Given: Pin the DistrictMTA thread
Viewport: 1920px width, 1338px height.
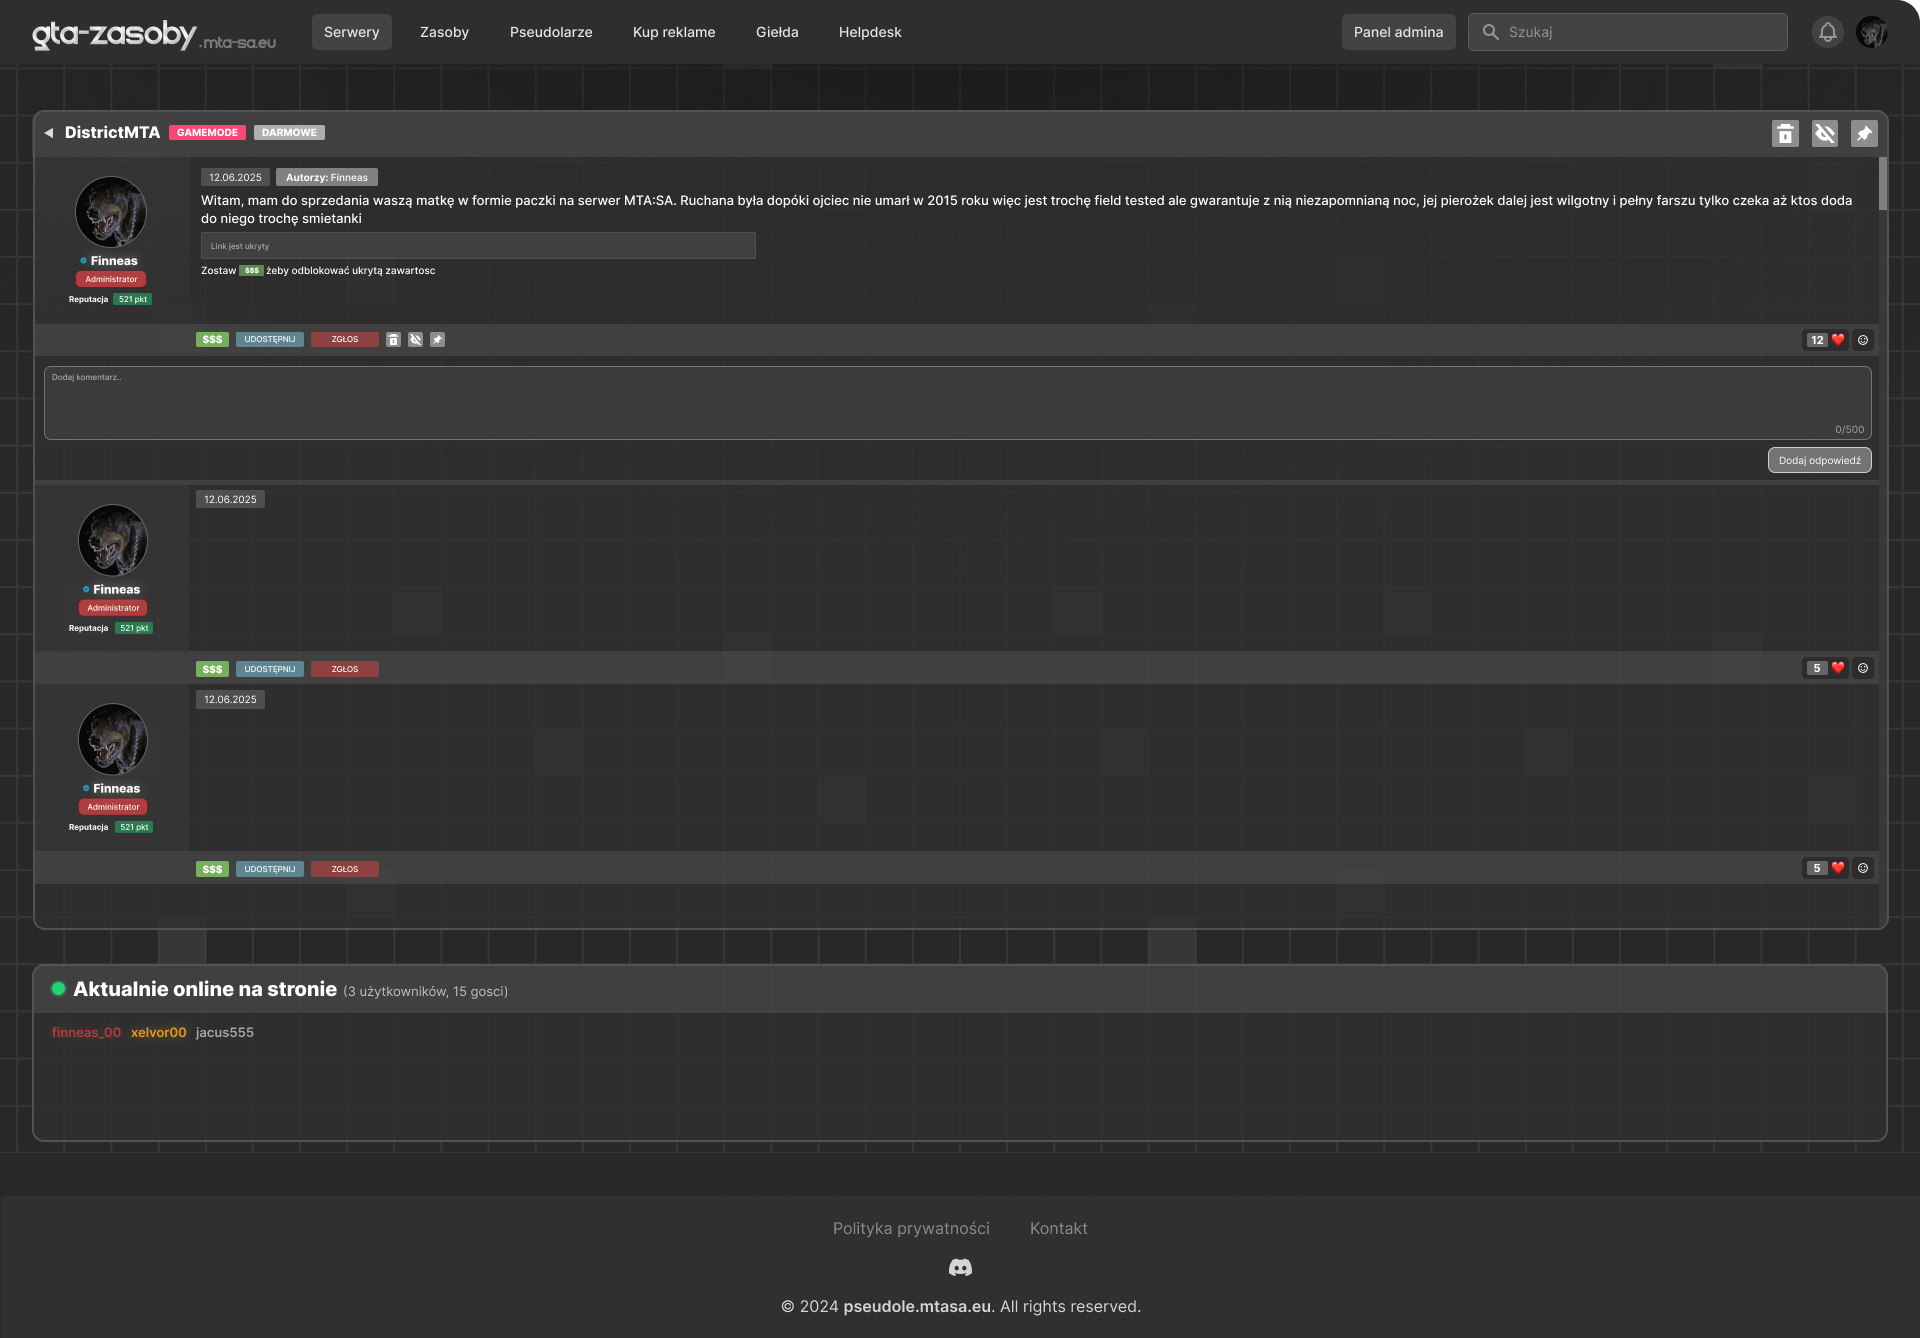Looking at the screenshot, I should [1864, 134].
